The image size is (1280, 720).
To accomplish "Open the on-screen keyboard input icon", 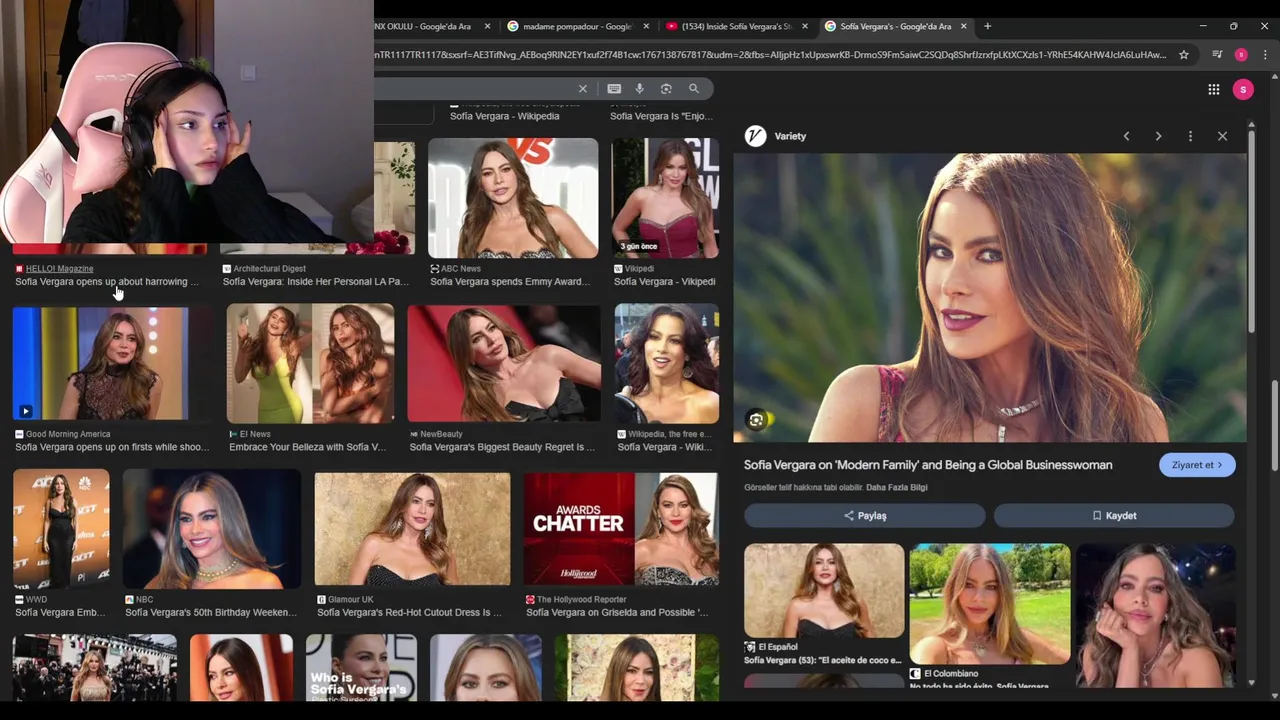I will point(614,89).
